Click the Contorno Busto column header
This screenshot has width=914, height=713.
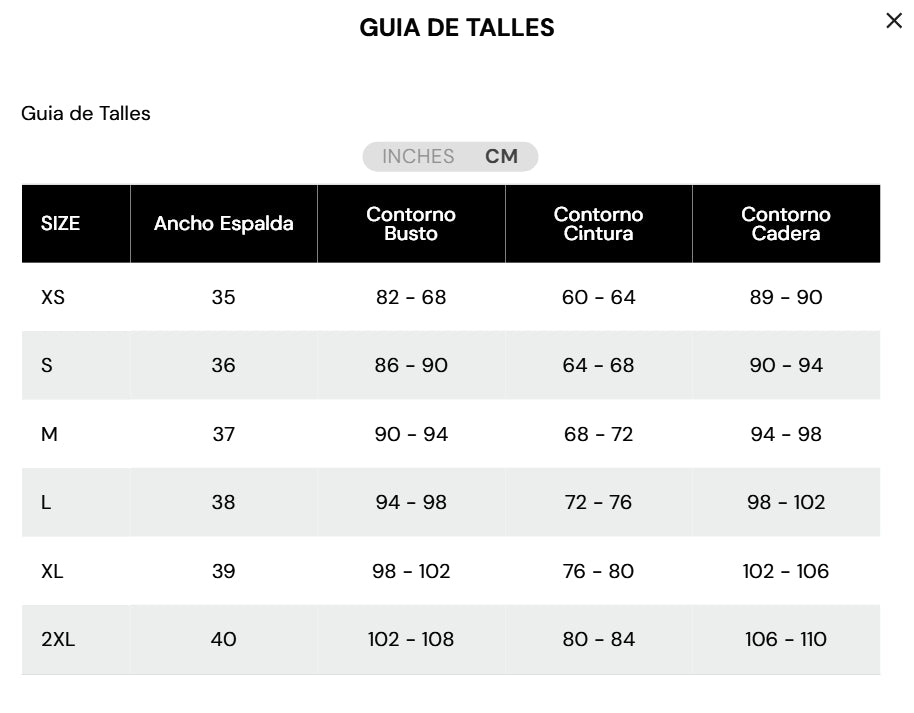point(411,224)
